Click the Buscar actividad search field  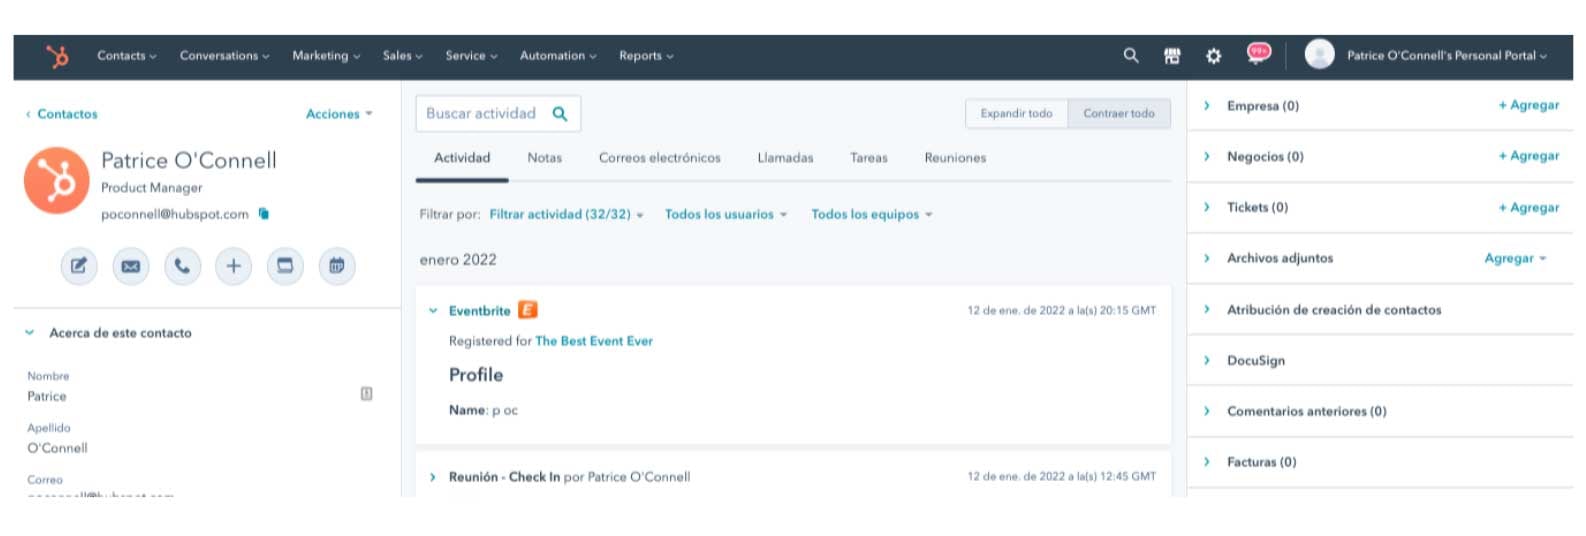[x=486, y=114]
